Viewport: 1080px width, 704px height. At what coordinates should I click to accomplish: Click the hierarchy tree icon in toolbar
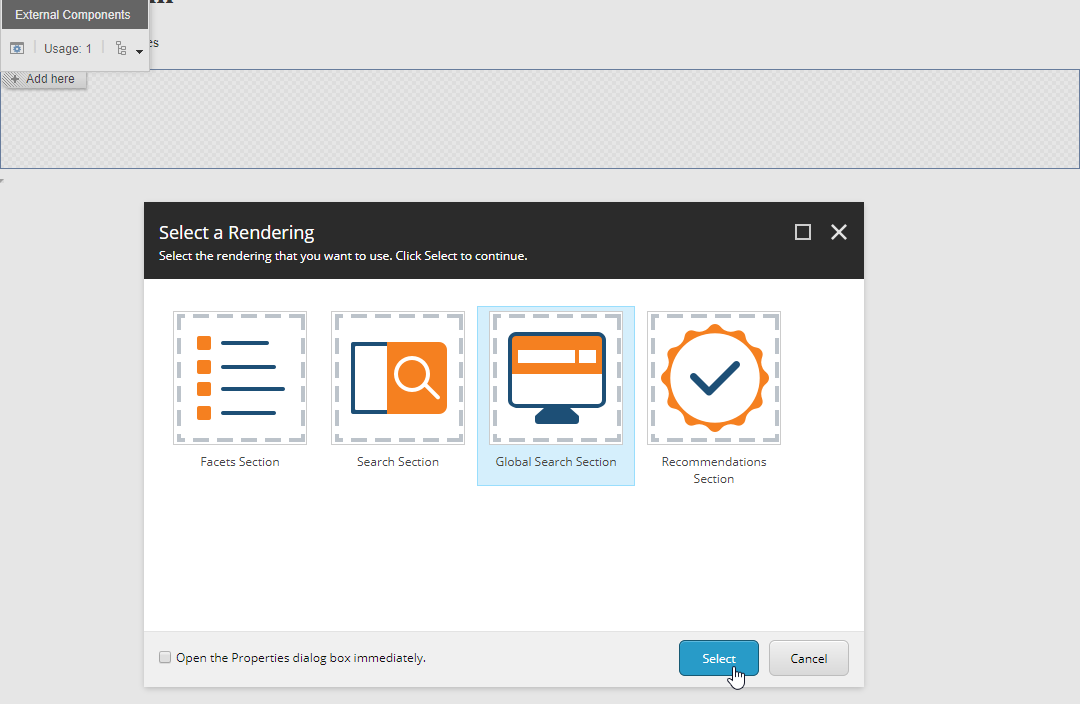[x=121, y=48]
